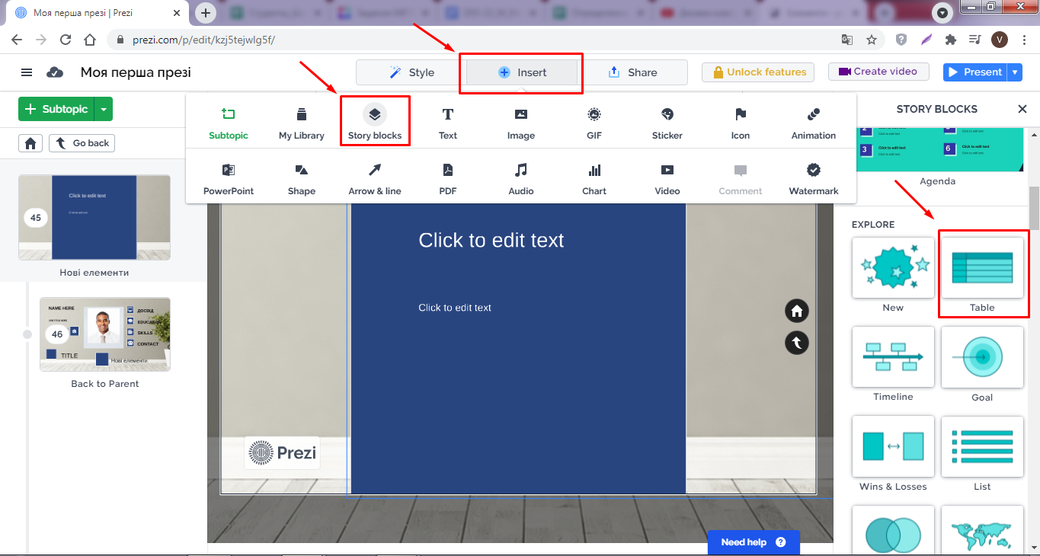This screenshot has height=556, width=1040.
Task: Add a new Subtopic with green button
Action: pos(56,109)
